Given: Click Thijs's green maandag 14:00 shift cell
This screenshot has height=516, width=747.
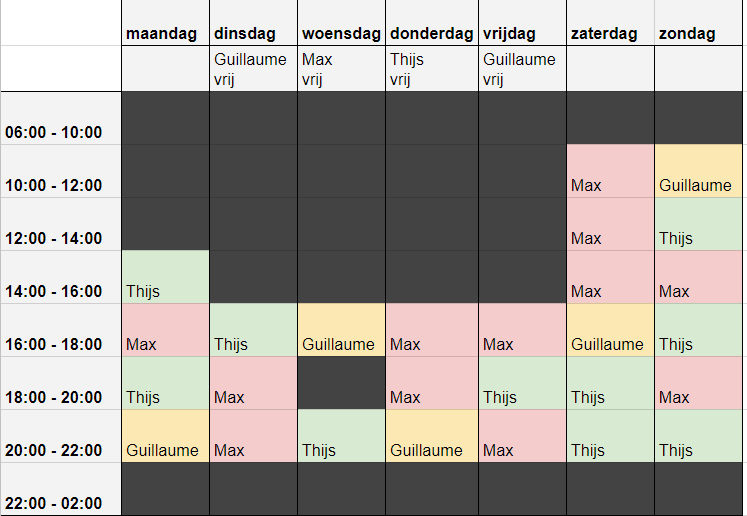Looking at the screenshot, I should coord(165,278).
